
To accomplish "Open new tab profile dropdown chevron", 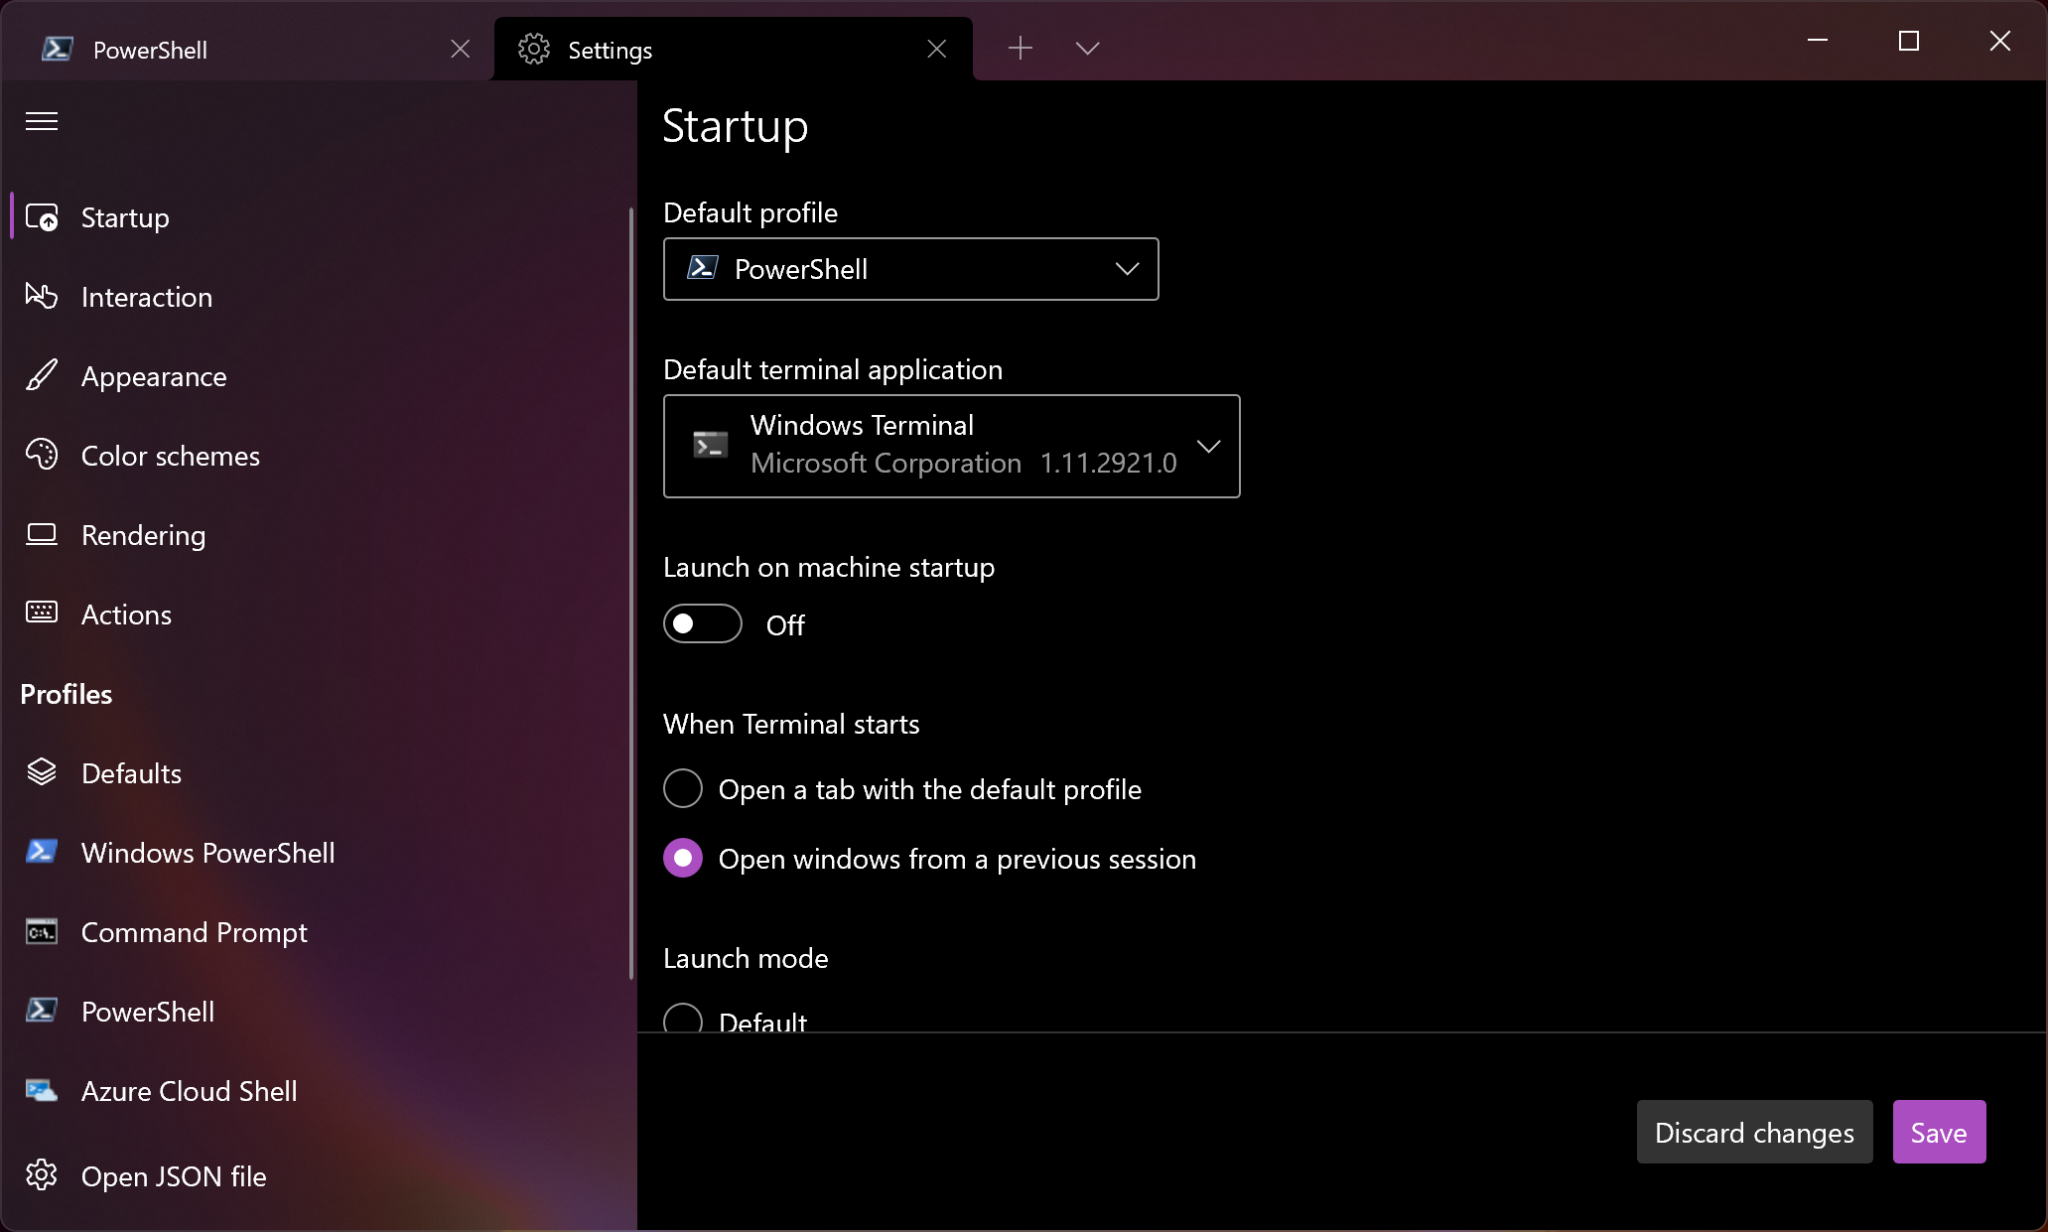I will coord(1087,48).
